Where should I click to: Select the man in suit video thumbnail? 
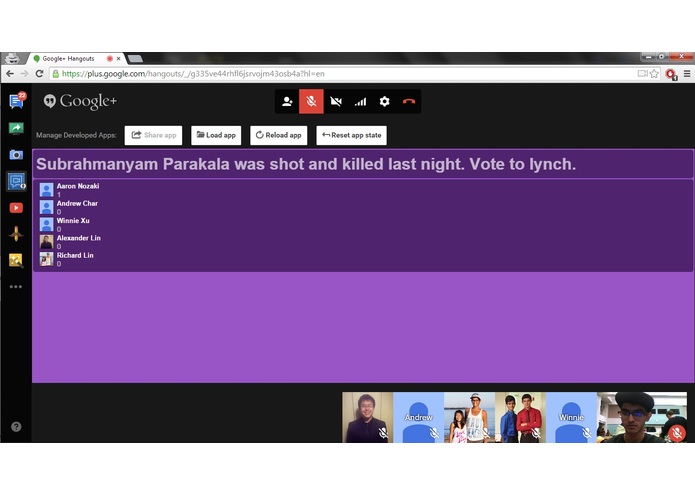(x=367, y=417)
